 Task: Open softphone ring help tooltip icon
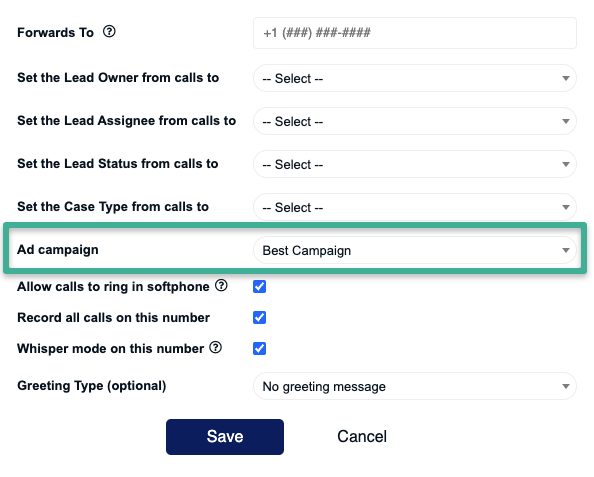click(221, 285)
